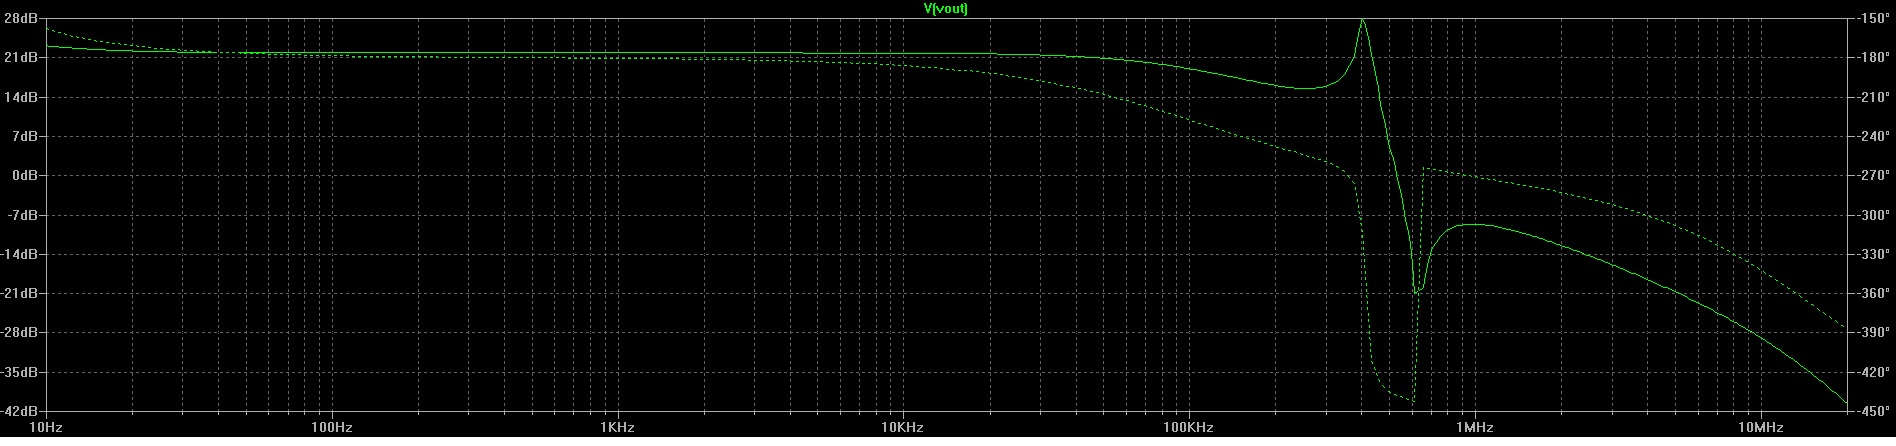This screenshot has height=446, width=1896.
Task: Click the 10MHz frequency axis label
Action: coord(1759,428)
